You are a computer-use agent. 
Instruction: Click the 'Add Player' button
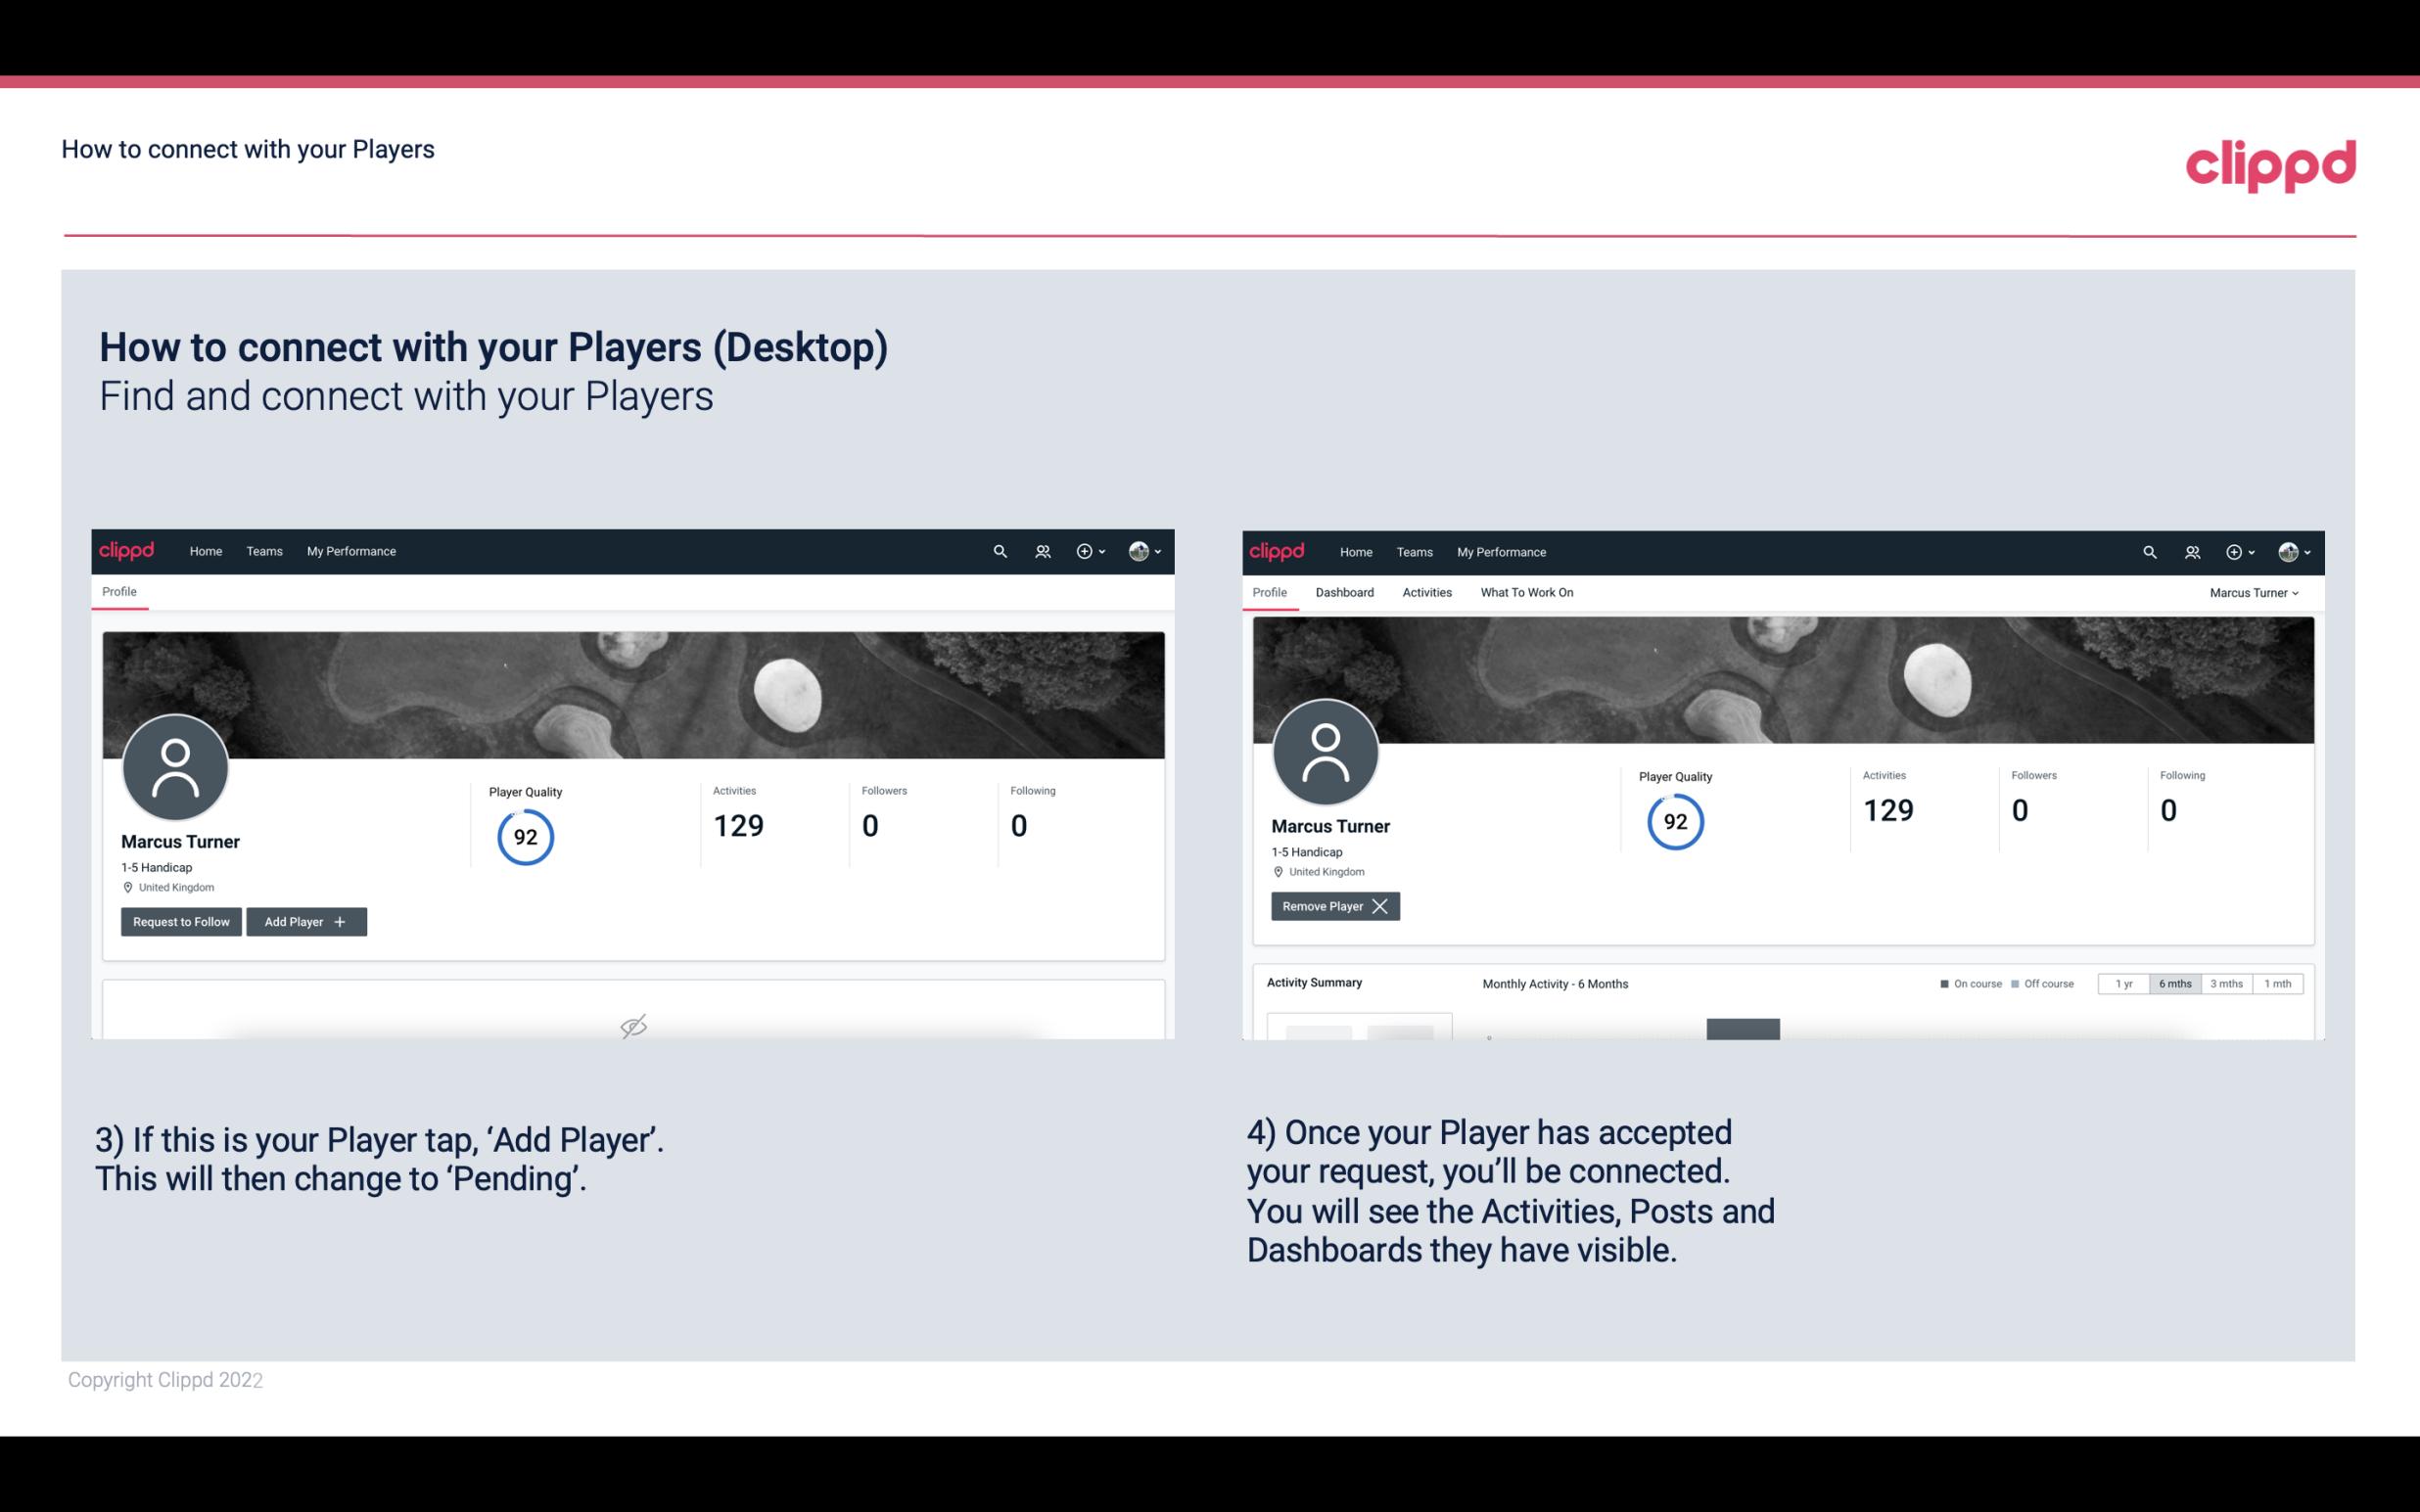[304, 922]
